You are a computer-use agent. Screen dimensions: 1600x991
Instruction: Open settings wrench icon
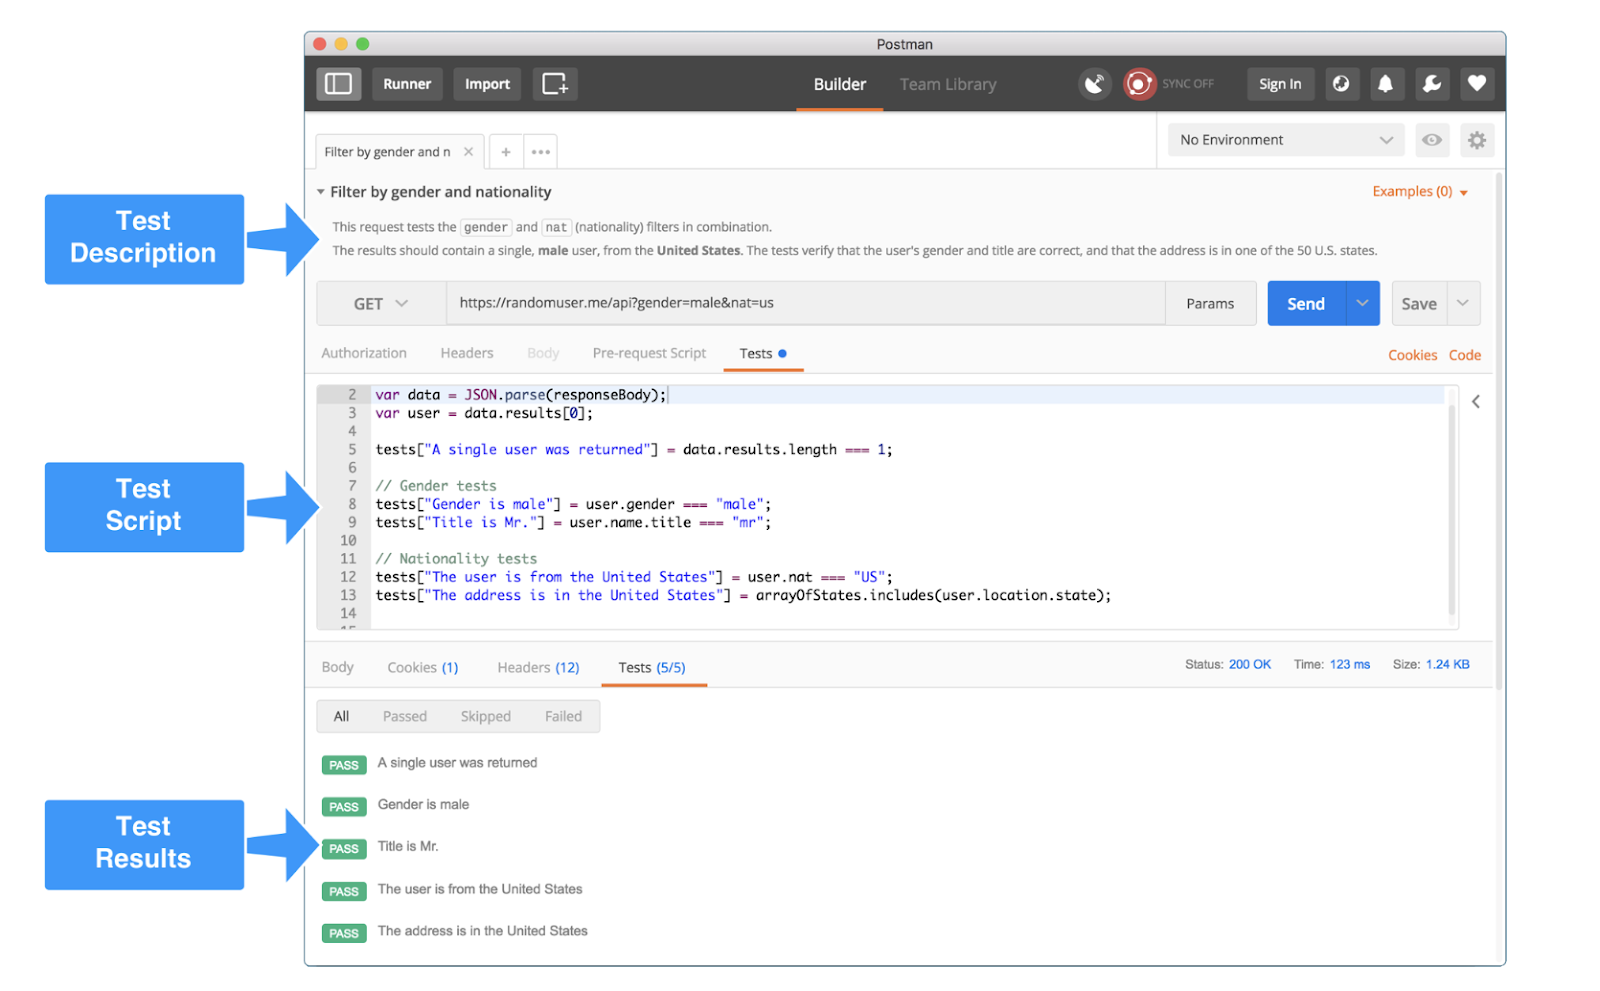click(x=1432, y=84)
